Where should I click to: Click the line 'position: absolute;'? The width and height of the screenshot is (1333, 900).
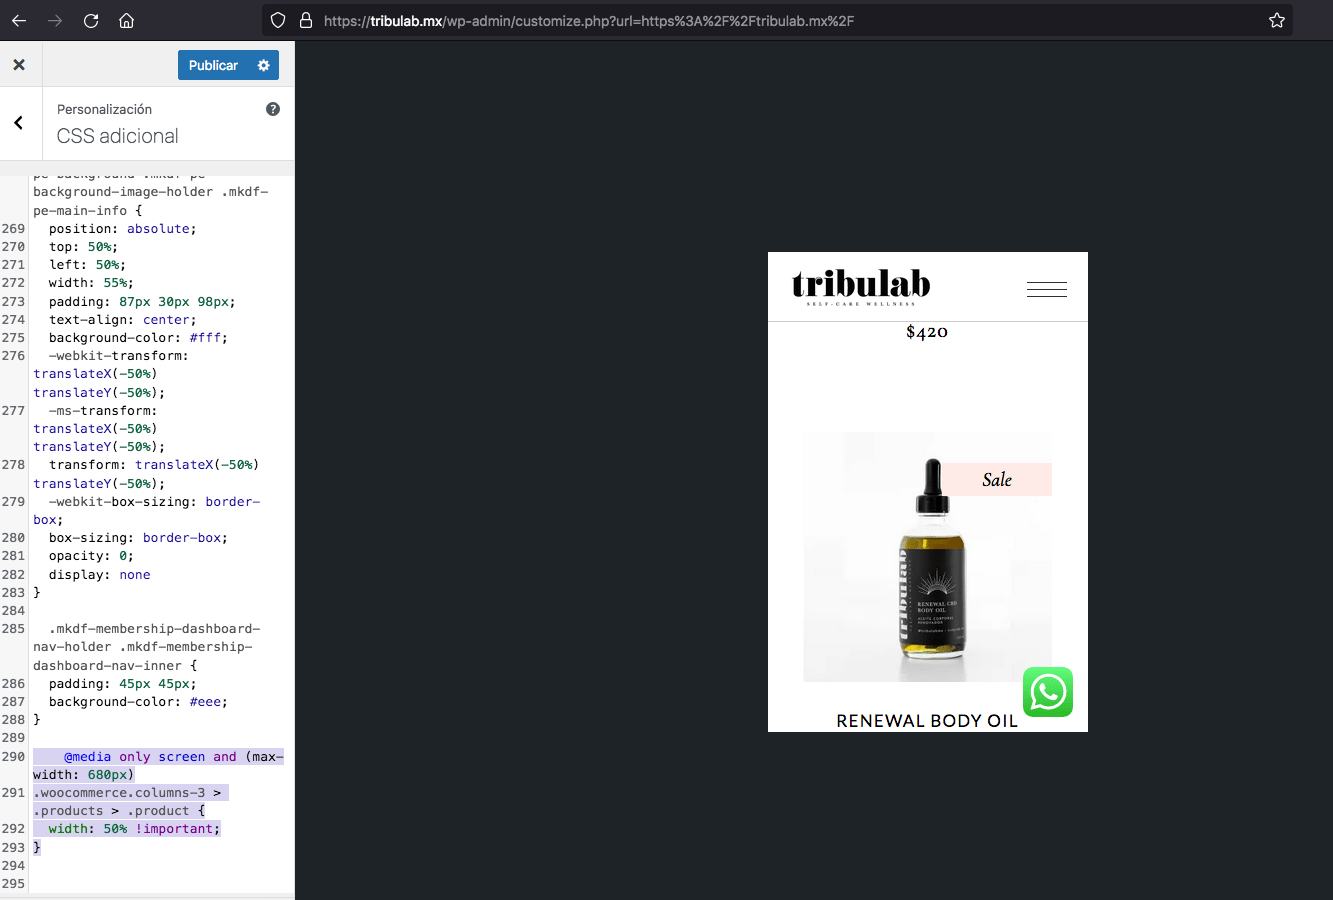point(123,229)
